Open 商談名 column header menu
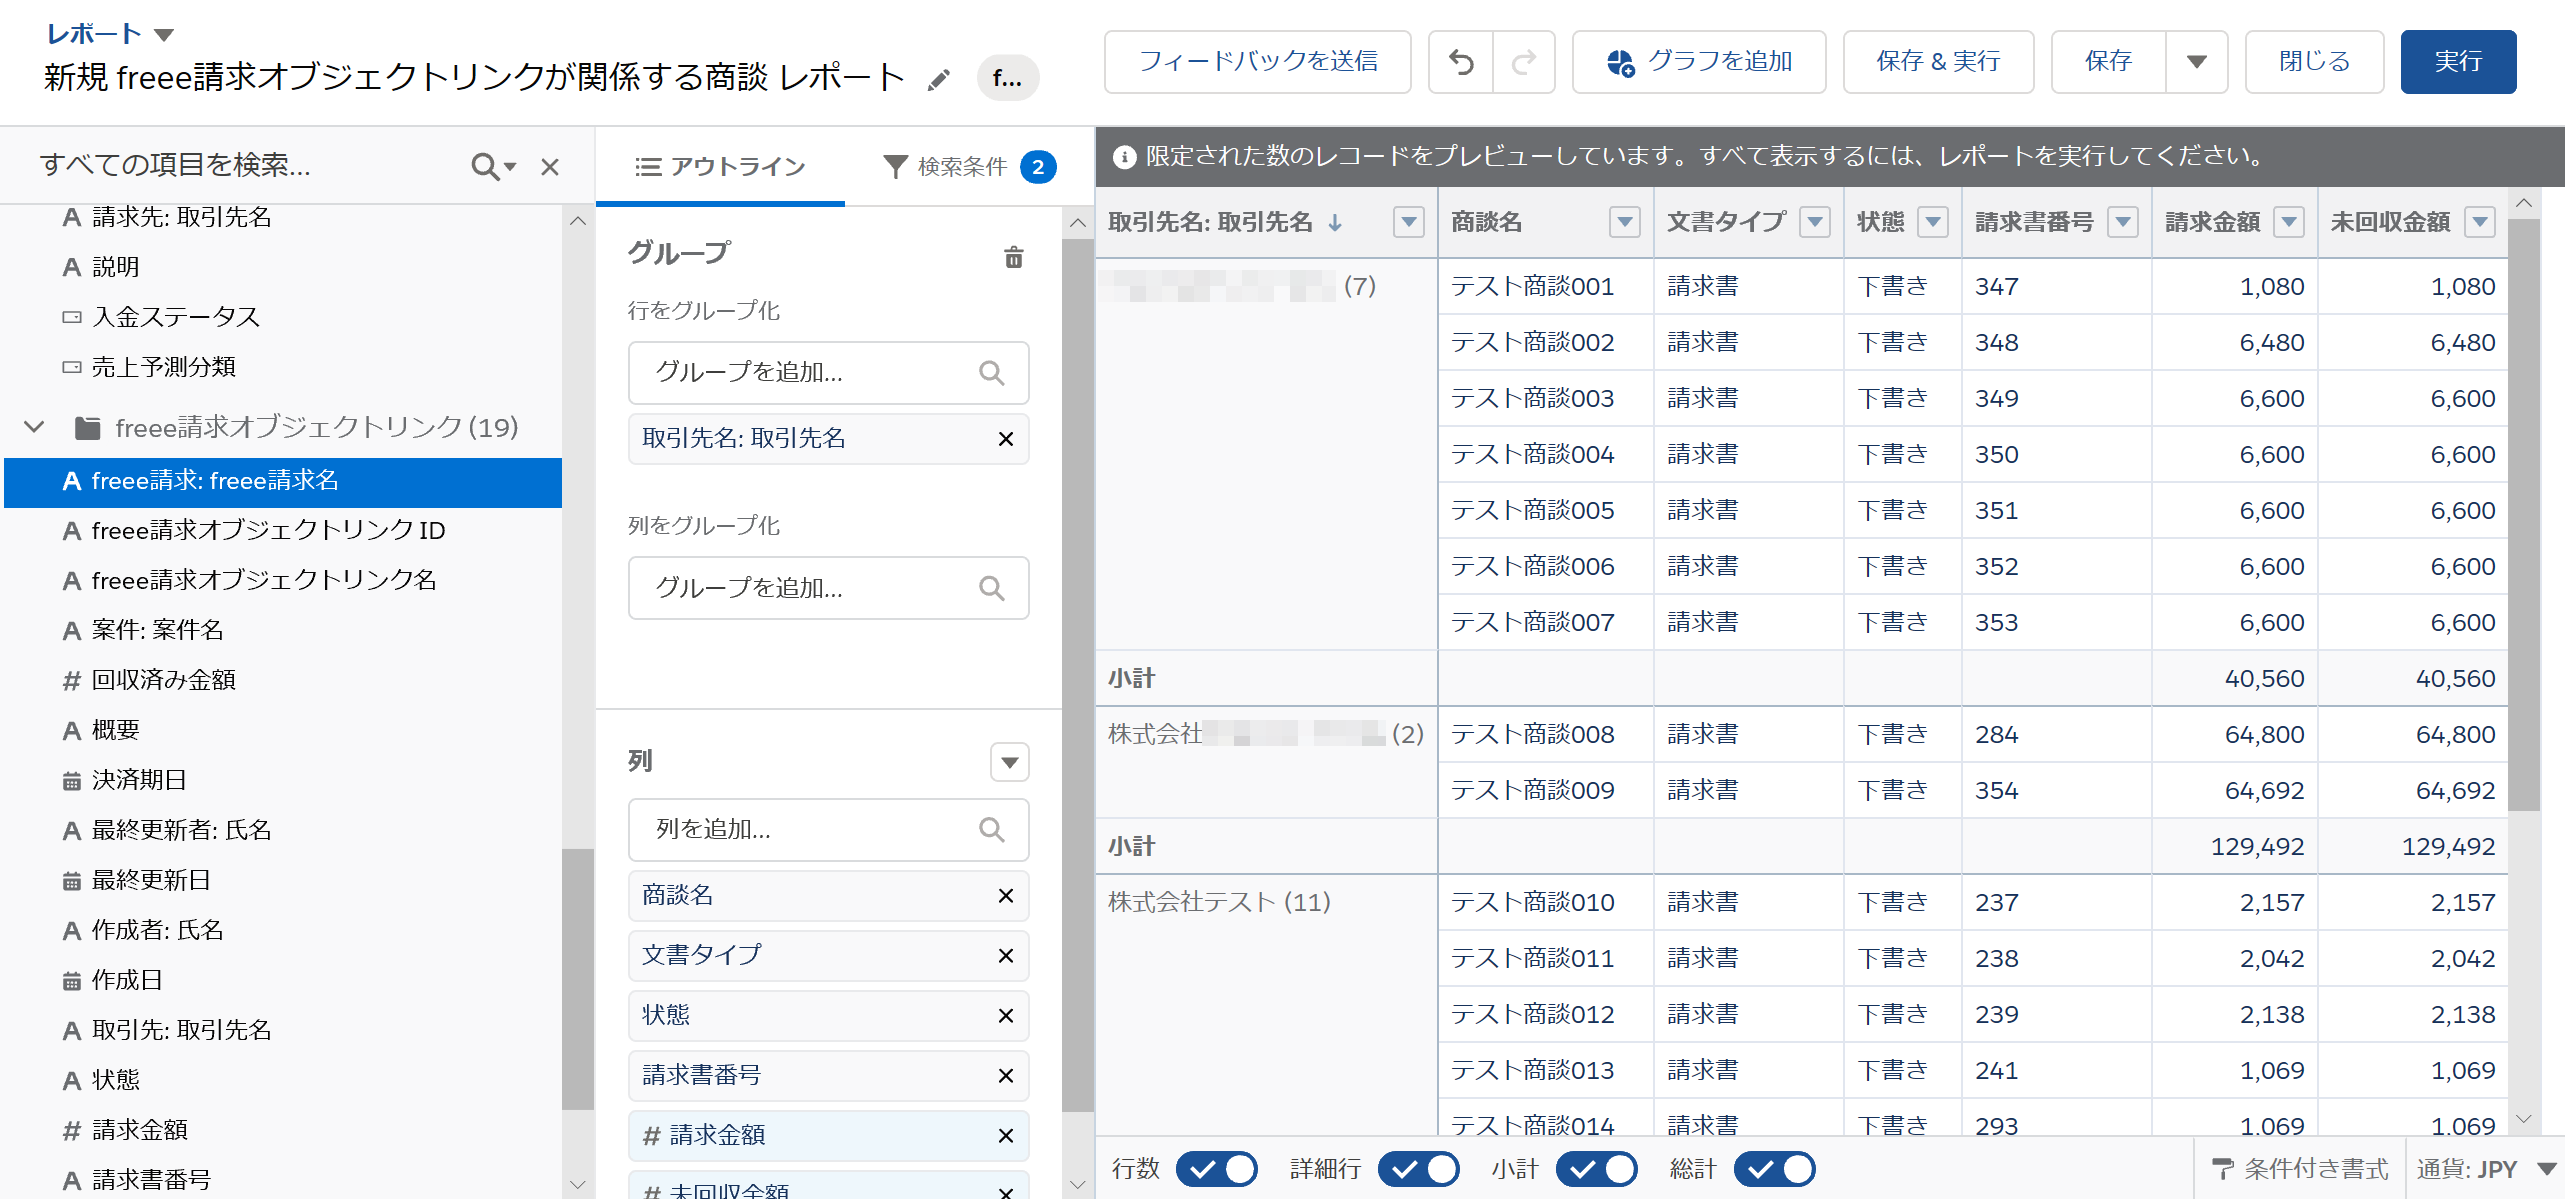This screenshot has width=2565, height=1199. (x=1624, y=222)
